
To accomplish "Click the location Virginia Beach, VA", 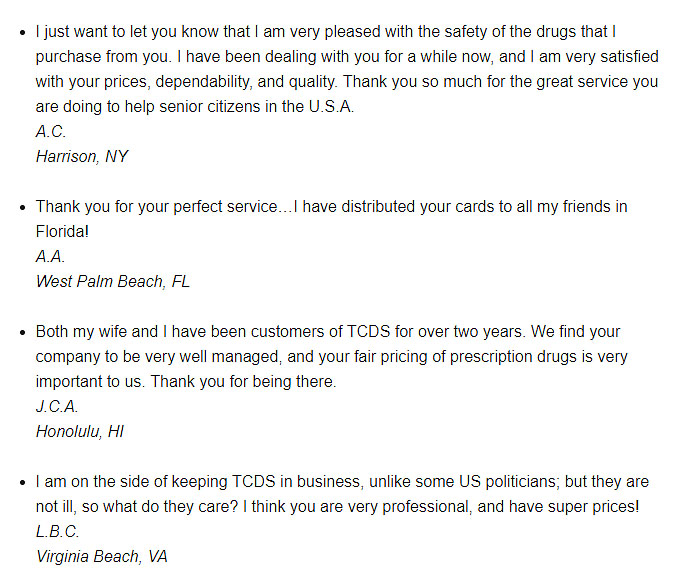I will tap(102, 556).
